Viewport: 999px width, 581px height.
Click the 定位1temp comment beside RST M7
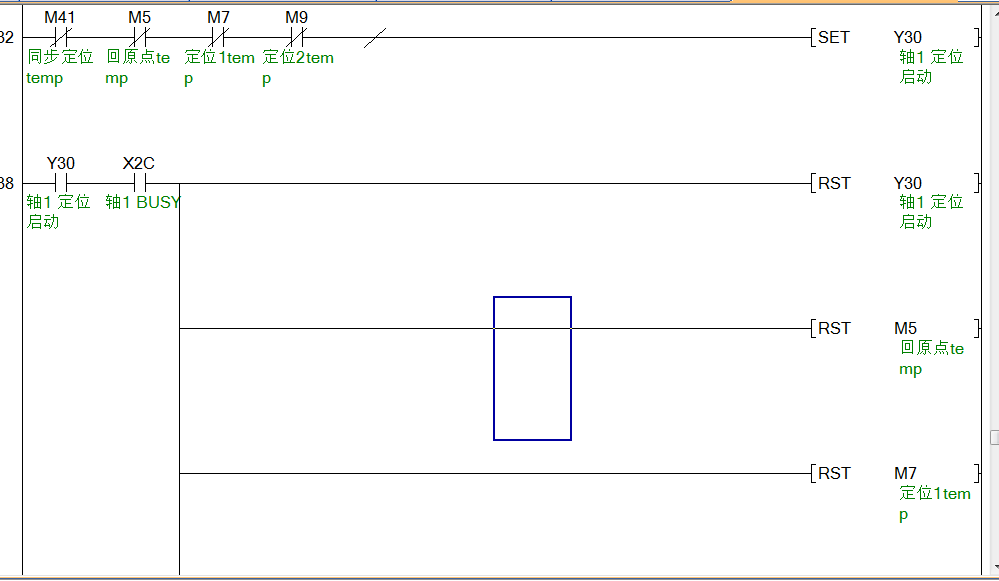[x=934, y=503]
